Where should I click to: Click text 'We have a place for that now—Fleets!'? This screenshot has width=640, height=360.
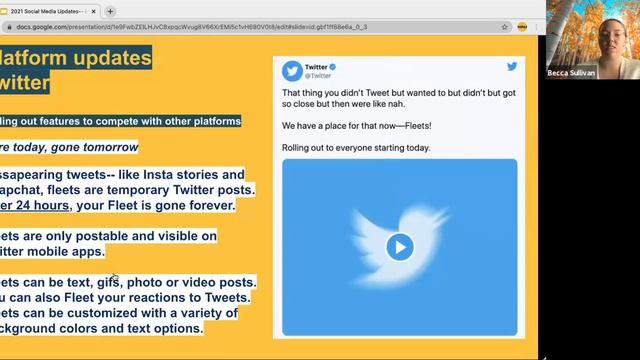point(356,126)
